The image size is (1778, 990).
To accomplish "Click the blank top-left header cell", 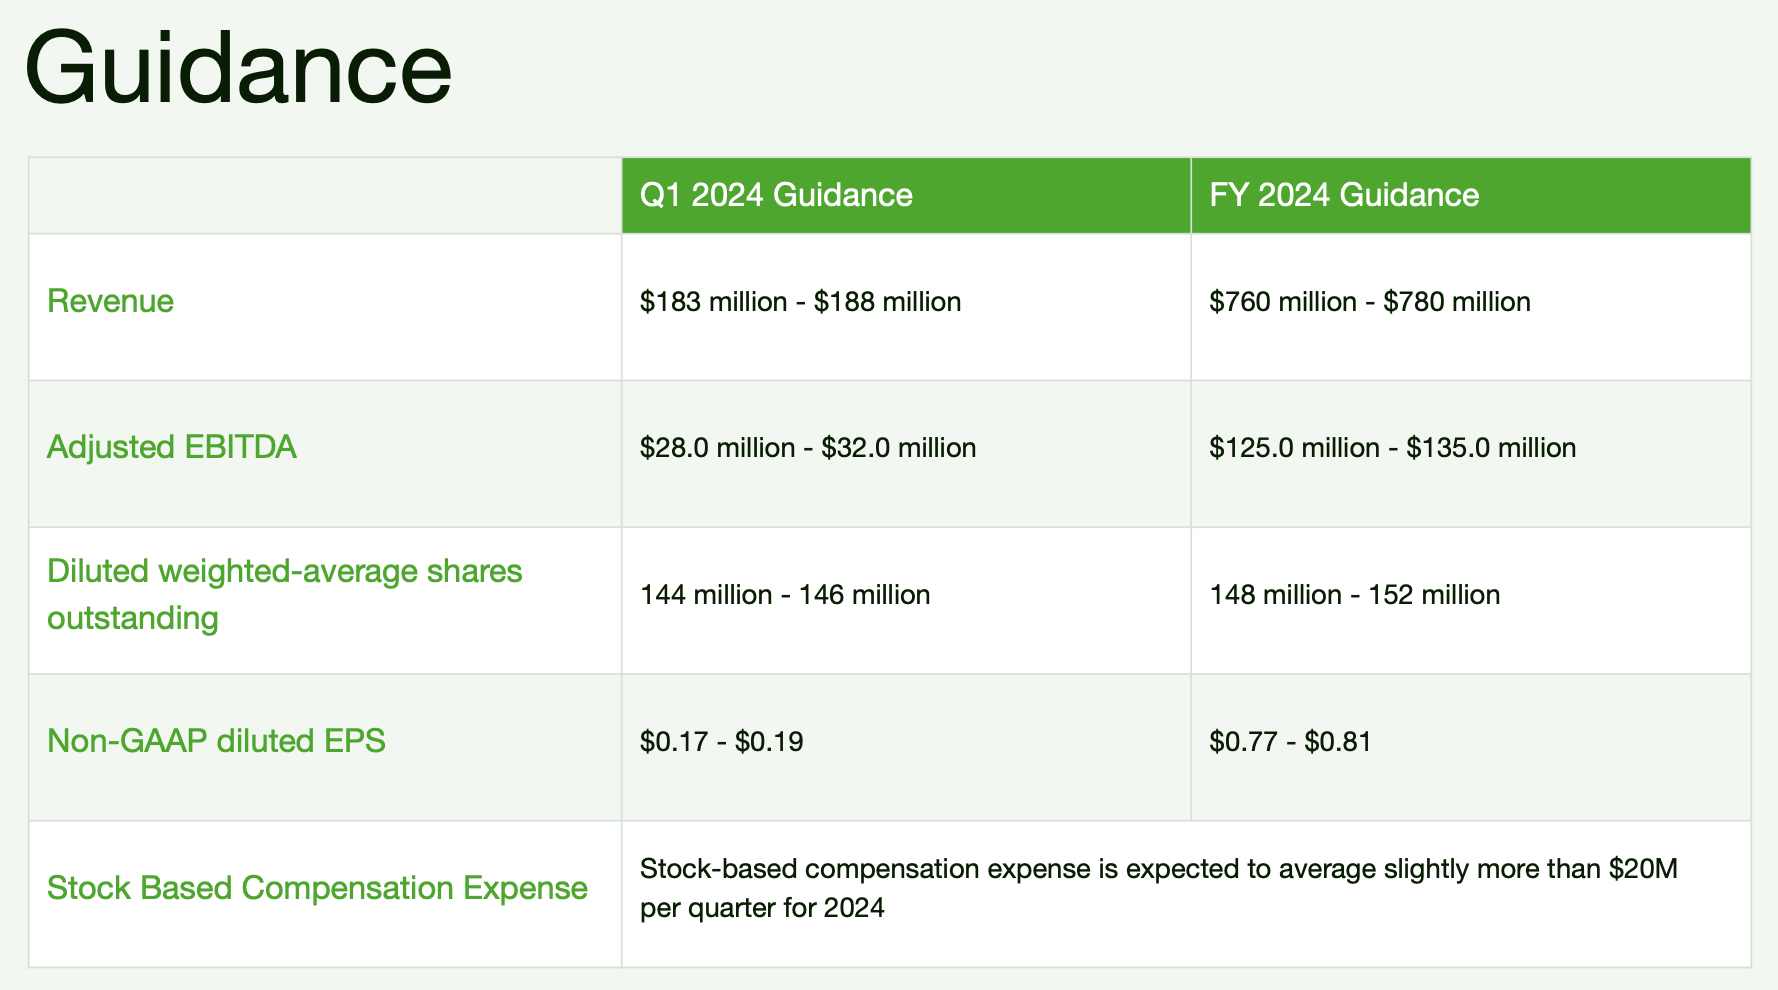I will (325, 195).
